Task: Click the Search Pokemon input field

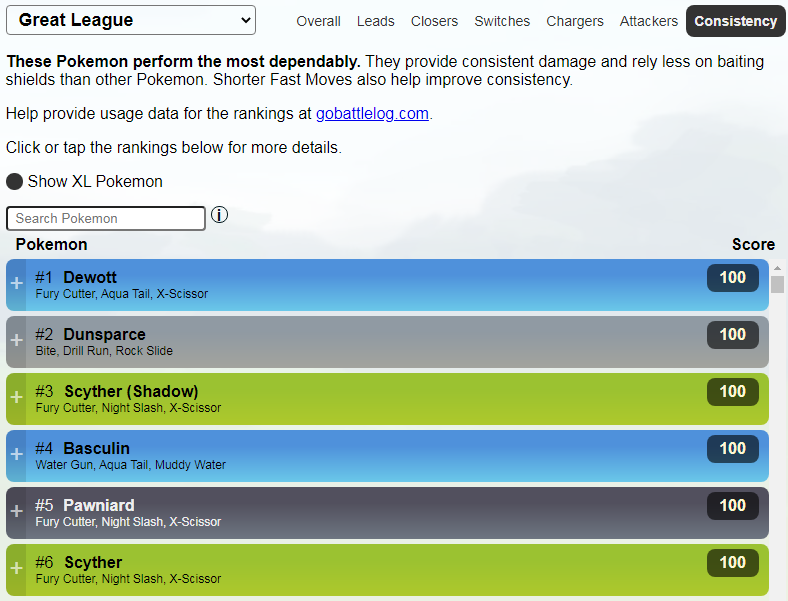Action: point(106,219)
